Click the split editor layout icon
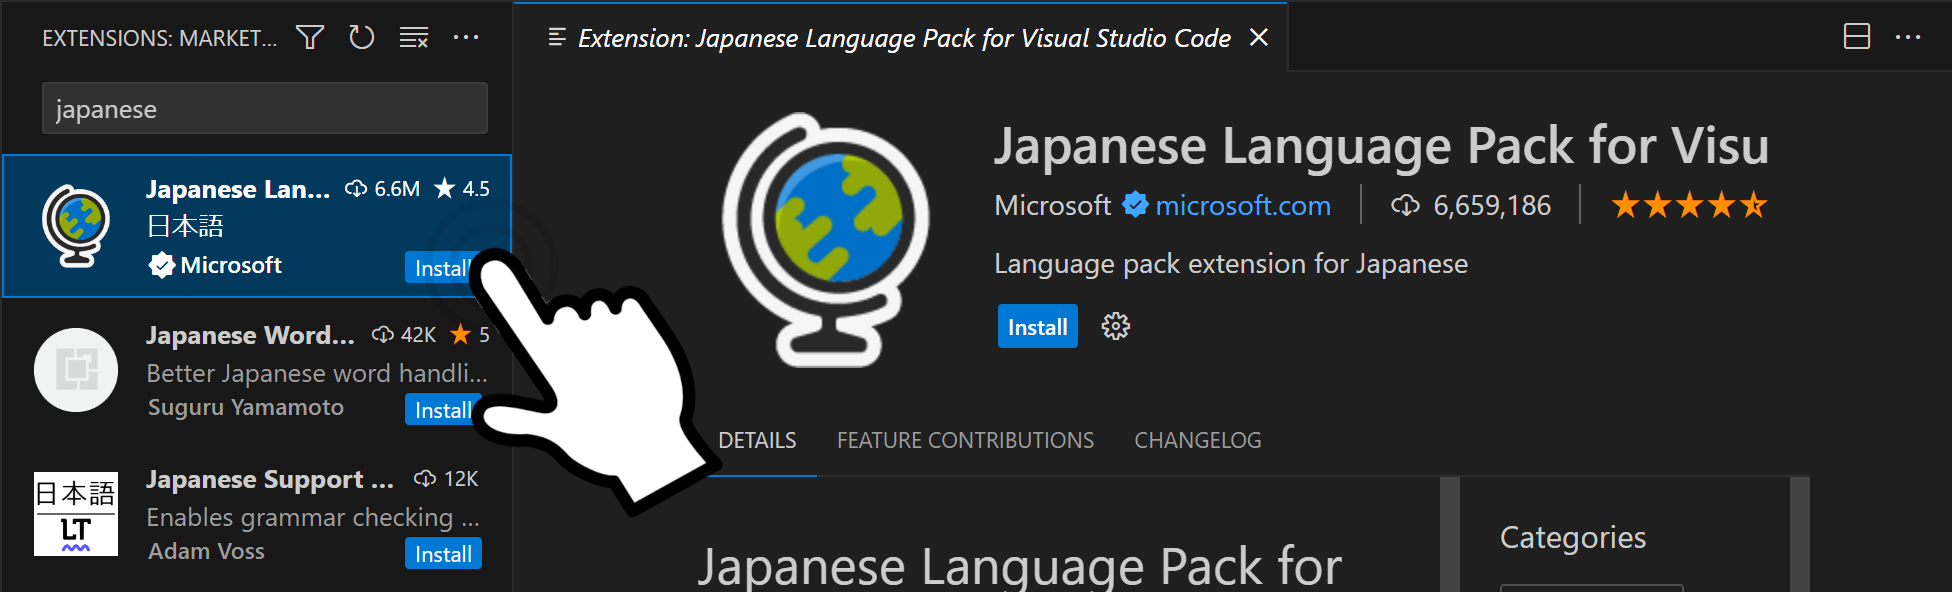 1857,37
